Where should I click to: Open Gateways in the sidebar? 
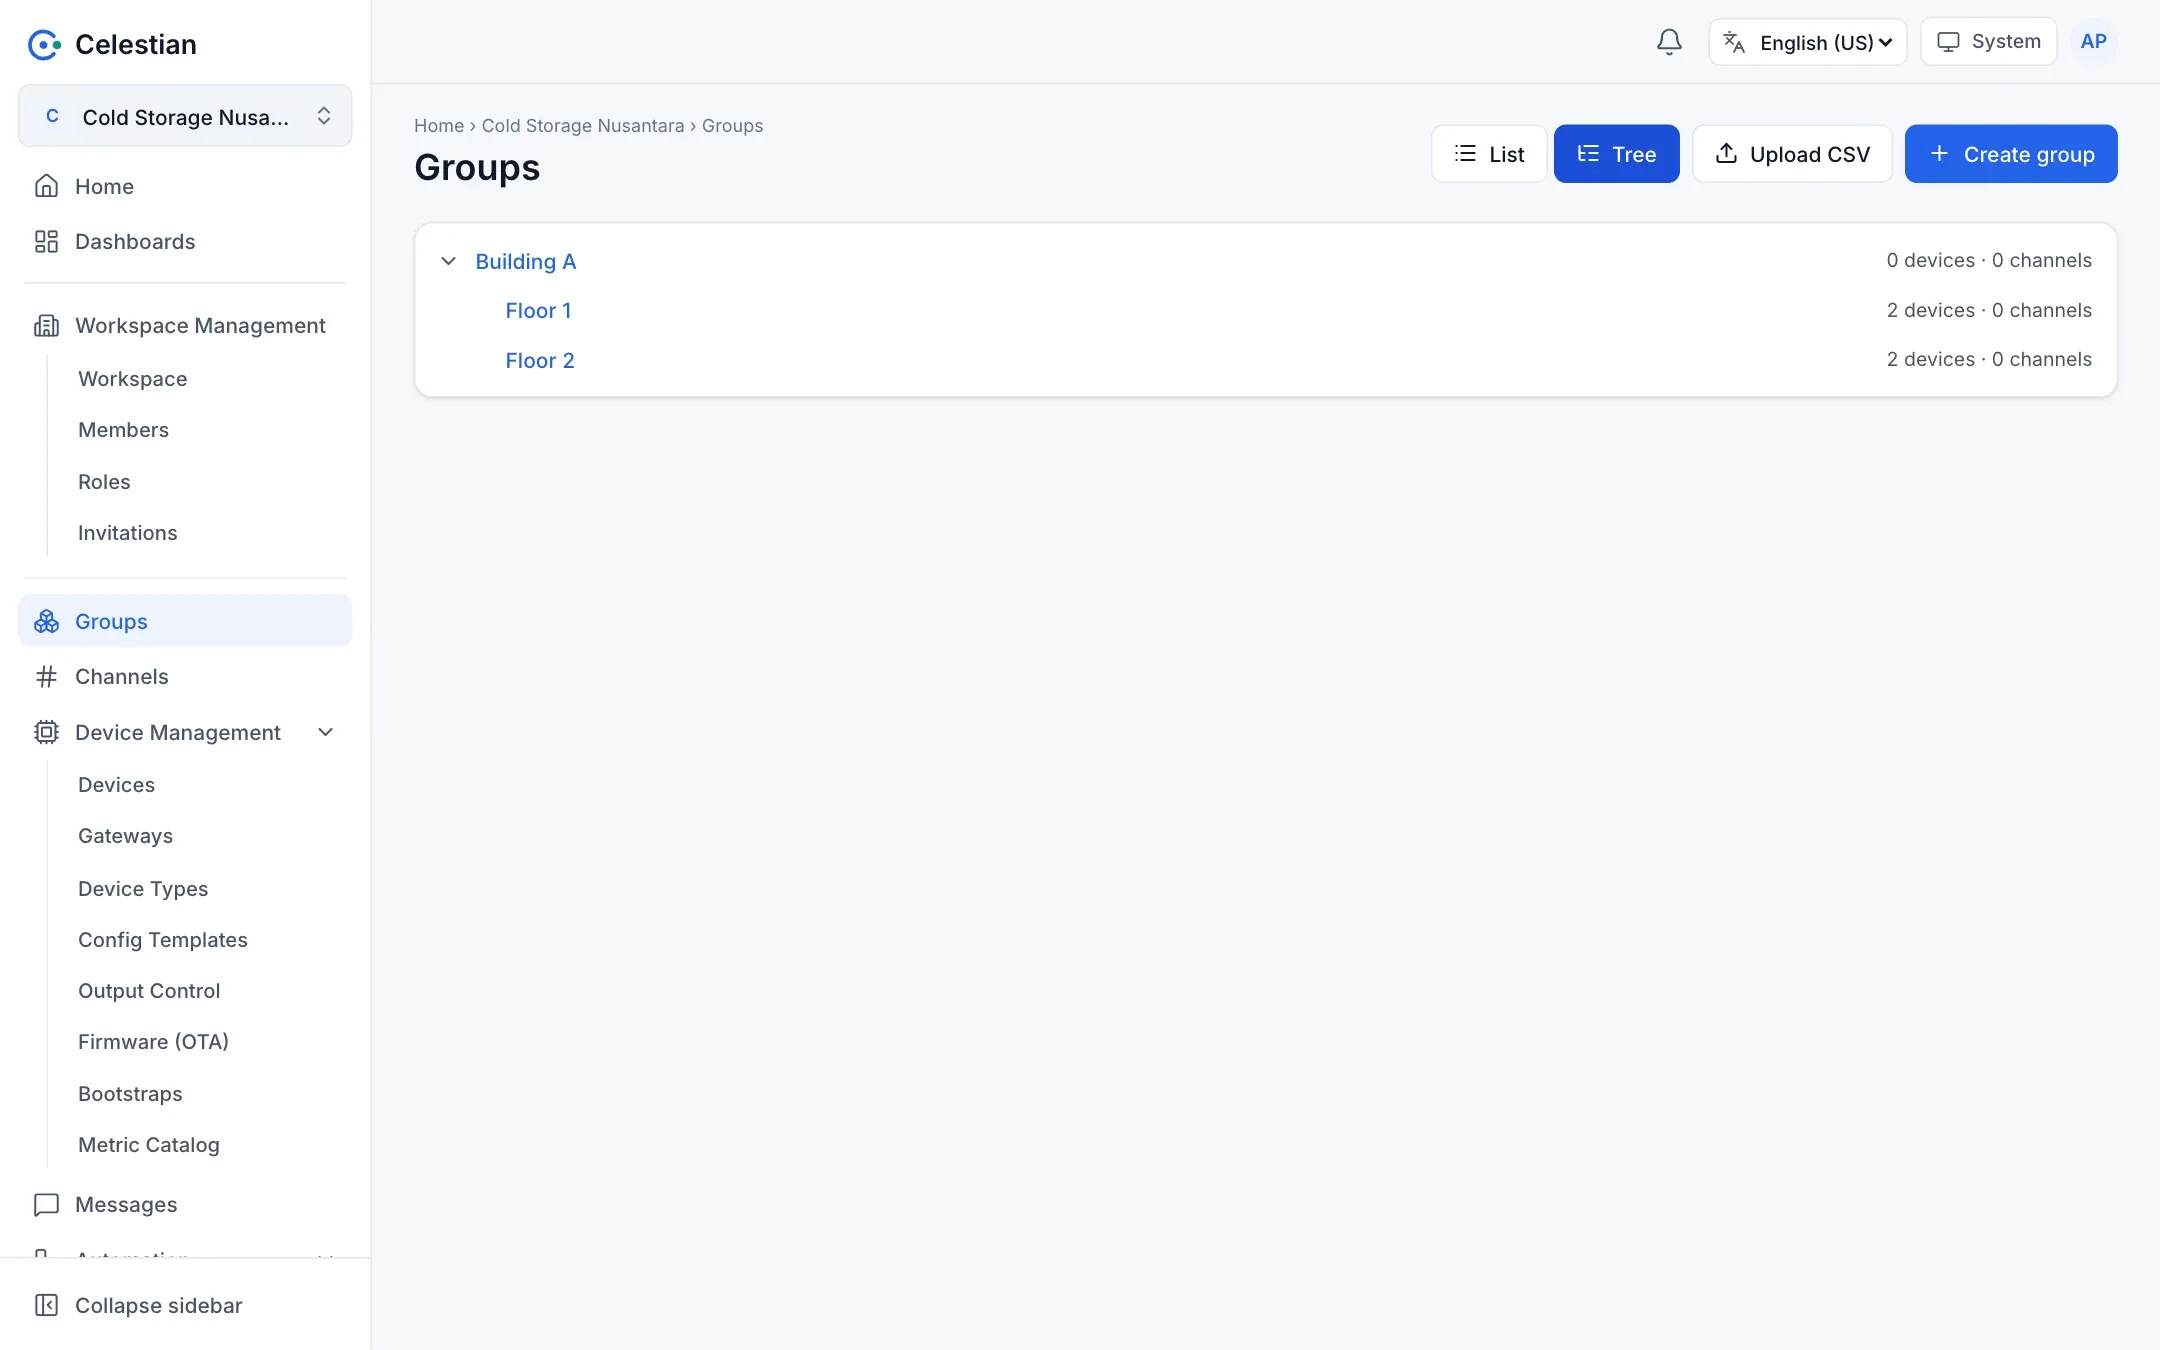(x=125, y=836)
